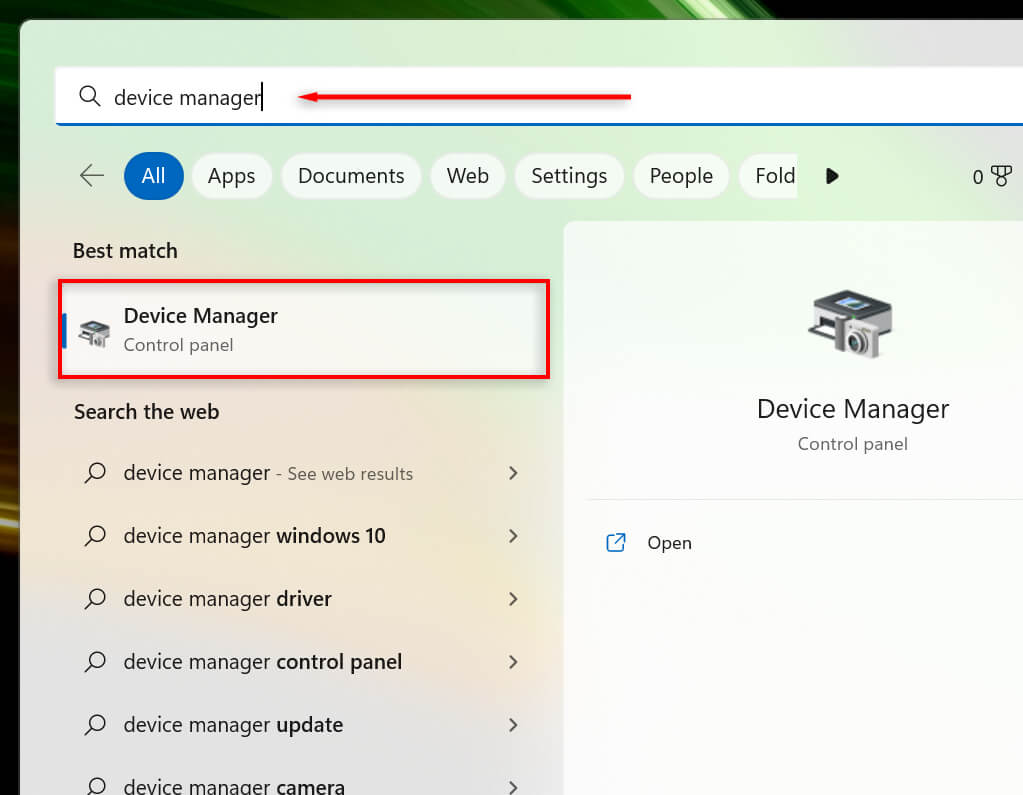Open the partially shown Folders filter tab
Screen dimensions: 1023x795
[768, 176]
